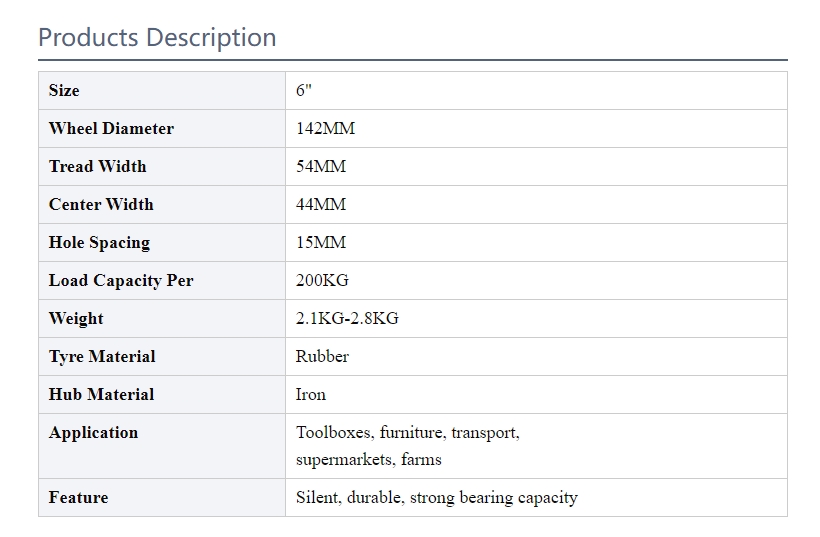Click the Iron hub material value
Viewport: 820px width, 537px height.
pos(311,394)
